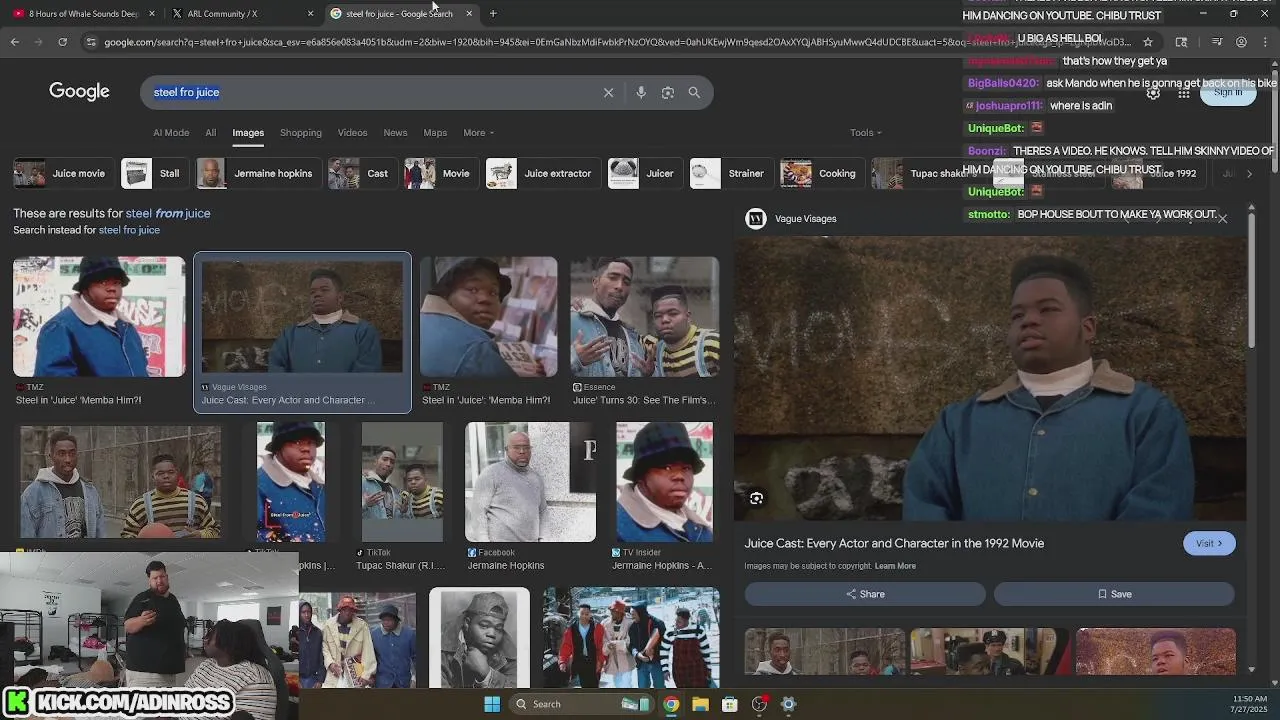Expand the Tools dropdown
This screenshot has height=720, width=1280.
866,132
